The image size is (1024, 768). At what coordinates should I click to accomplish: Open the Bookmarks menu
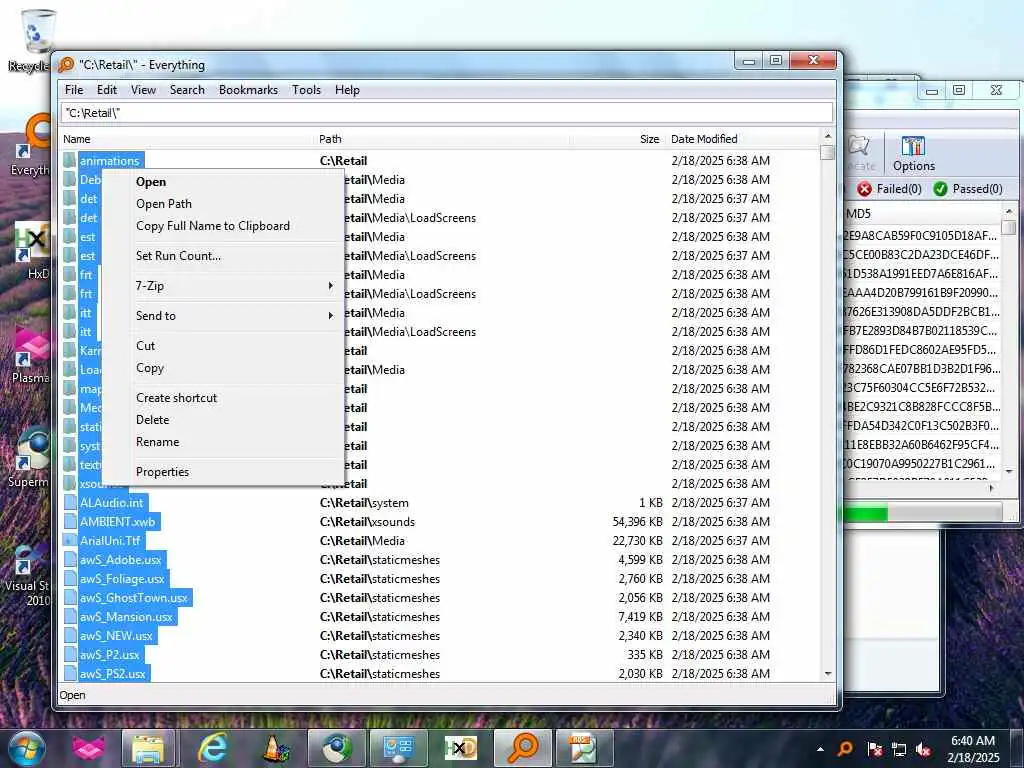coord(248,90)
